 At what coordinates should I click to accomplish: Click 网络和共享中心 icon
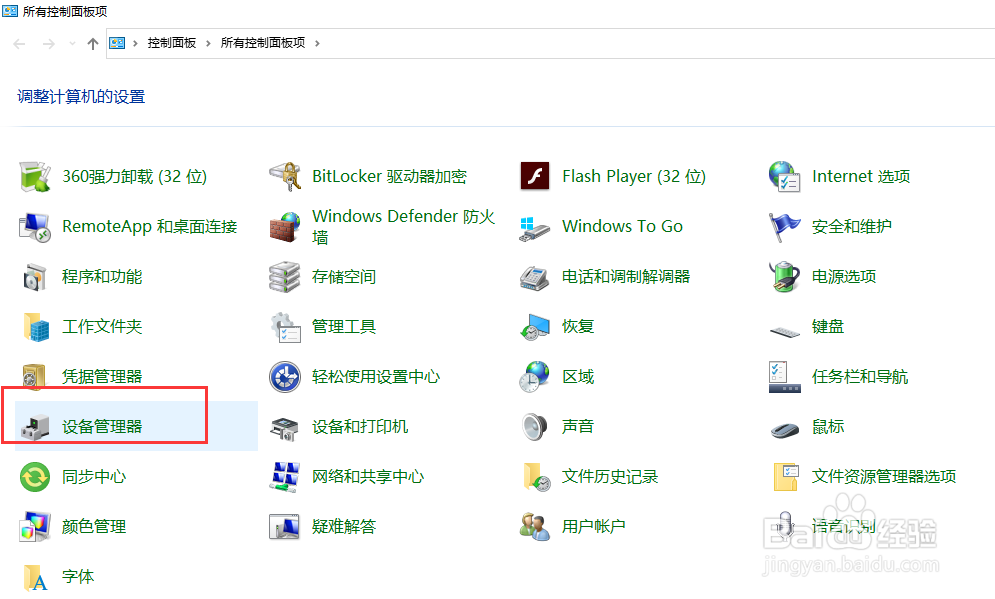(285, 477)
